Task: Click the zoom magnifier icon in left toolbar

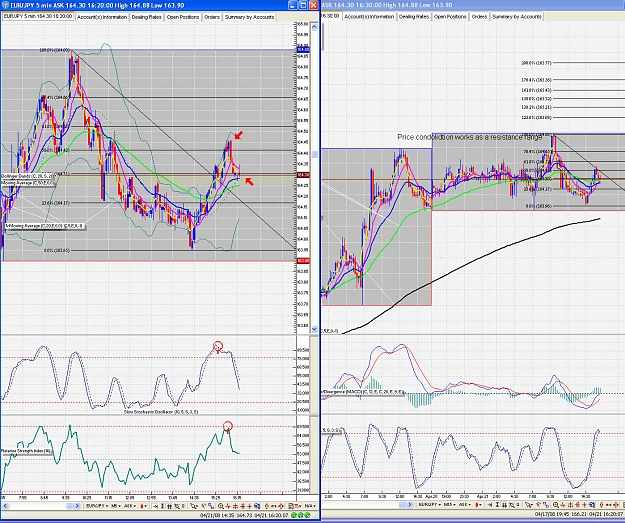Action: (x=220, y=506)
